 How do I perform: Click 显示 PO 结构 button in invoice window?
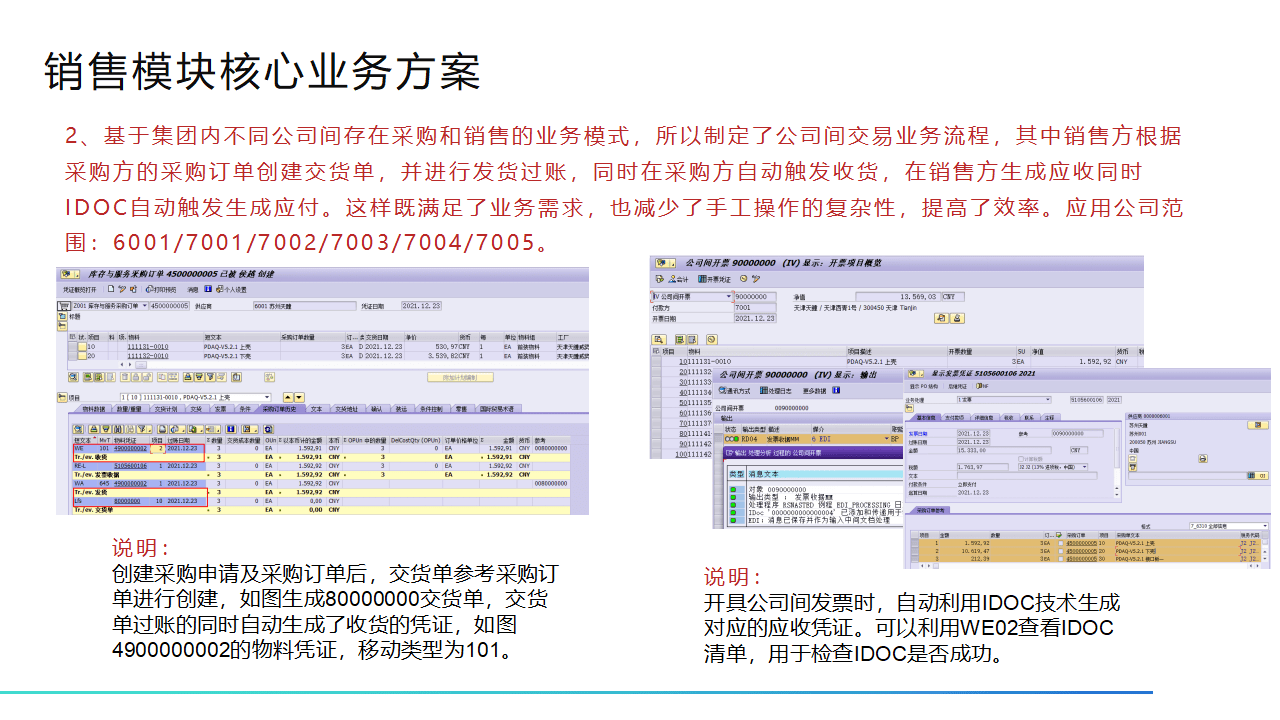tap(924, 386)
